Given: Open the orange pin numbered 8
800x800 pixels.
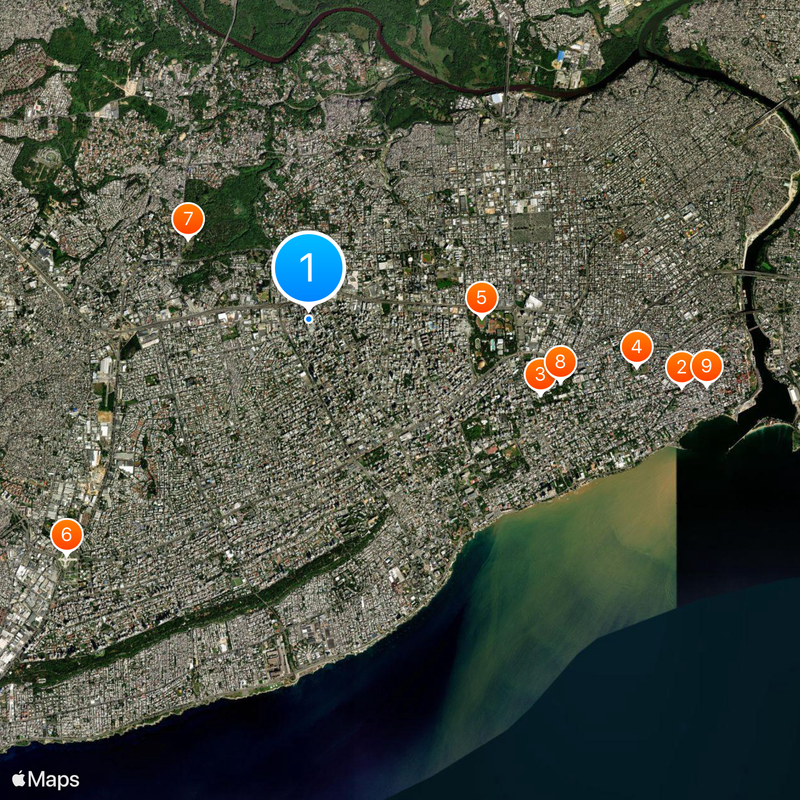Looking at the screenshot, I should click(560, 362).
